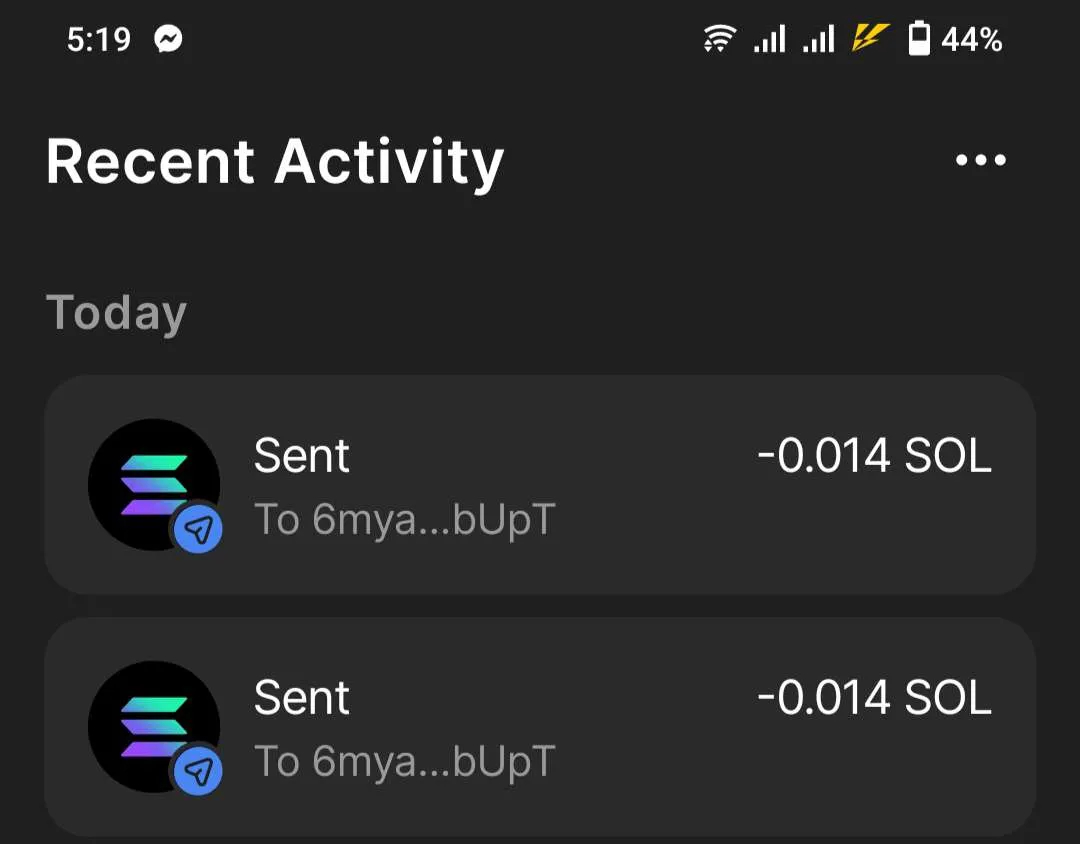Tap the Today section label
1080x844 pixels.
(x=116, y=313)
